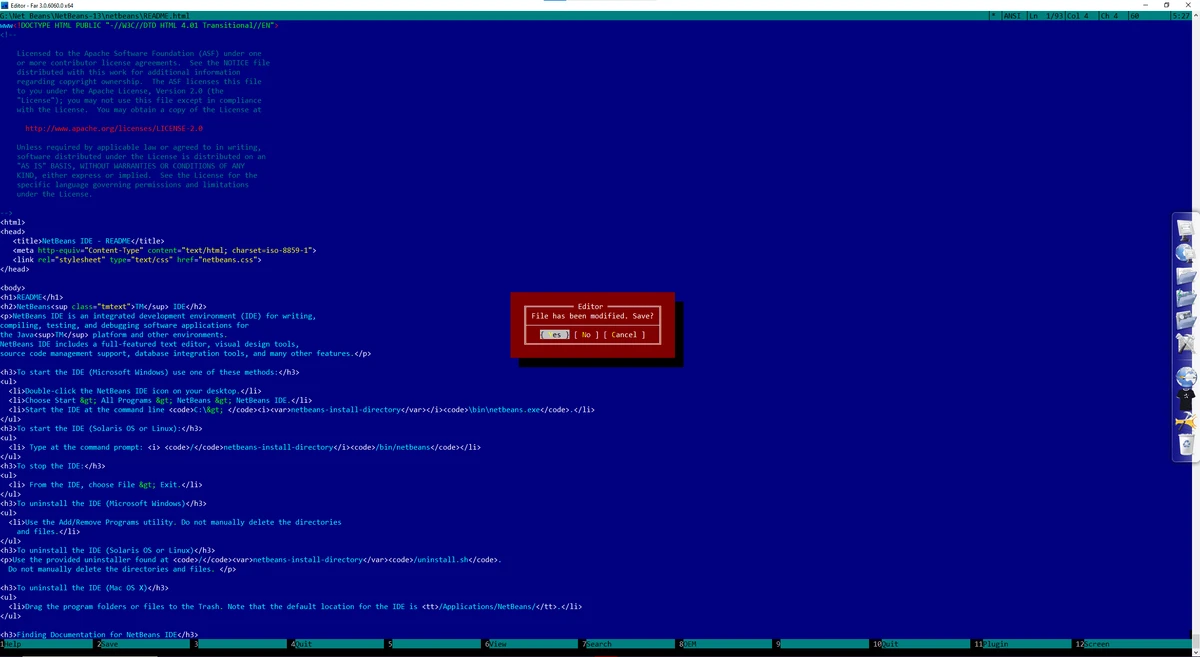Click the Ch 4 status indicator
This screenshot has height=657, width=1200.
coord(1110,16)
